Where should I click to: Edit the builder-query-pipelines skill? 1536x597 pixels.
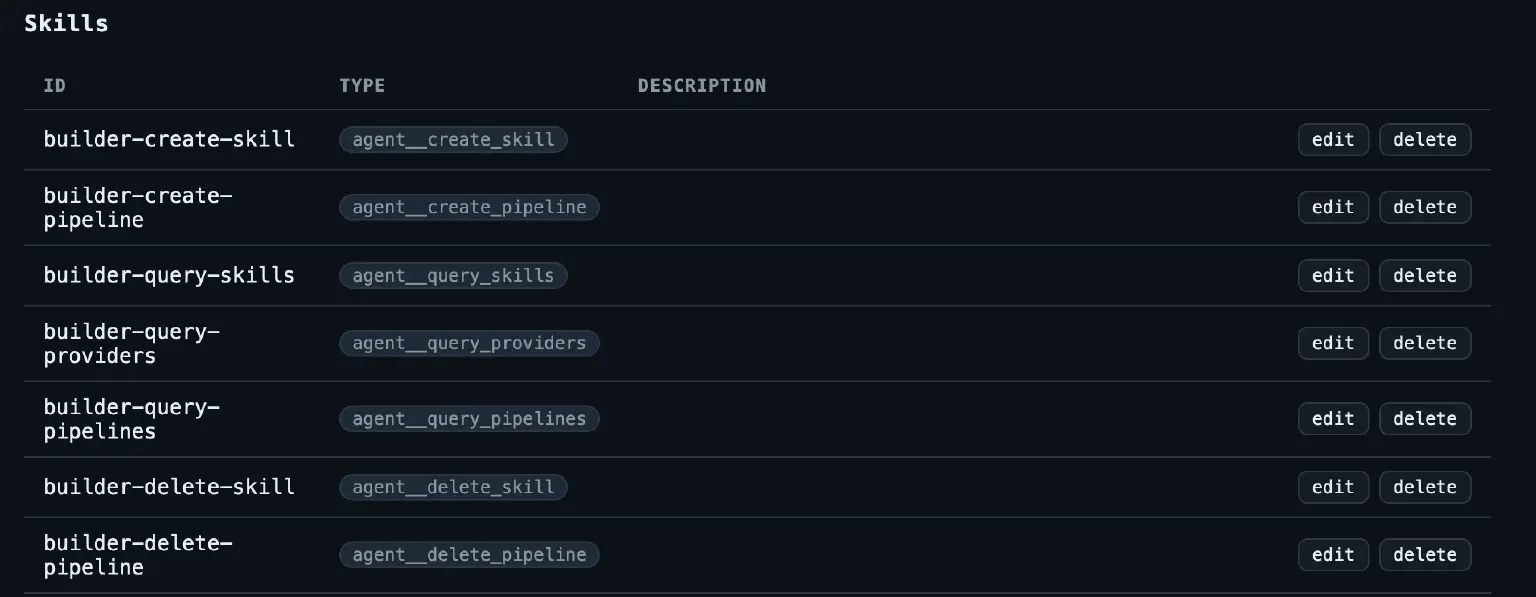pyautogui.click(x=1333, y=419)
